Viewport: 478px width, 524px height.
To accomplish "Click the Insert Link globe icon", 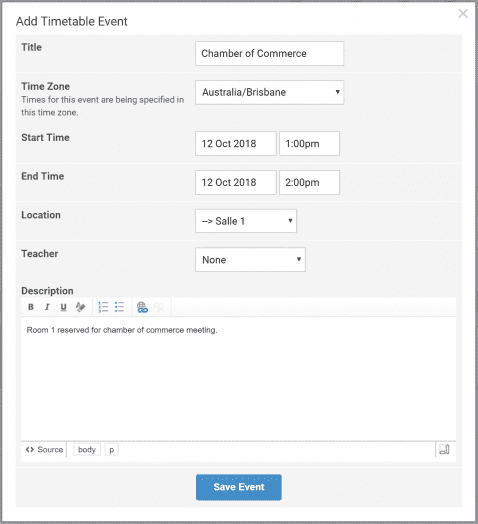I will point(142,307).
